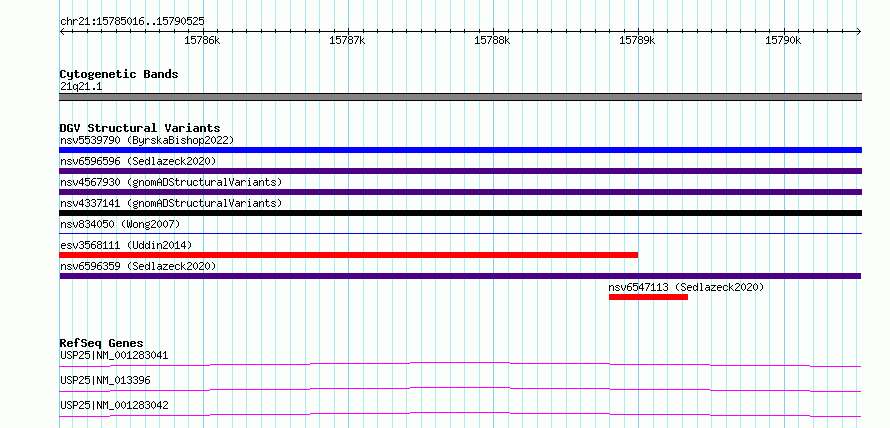The width and height of the screenshot is (890, 428).
Task: Click the purple nsv6596596 variant bar
Action: click(x=460, y=171)
